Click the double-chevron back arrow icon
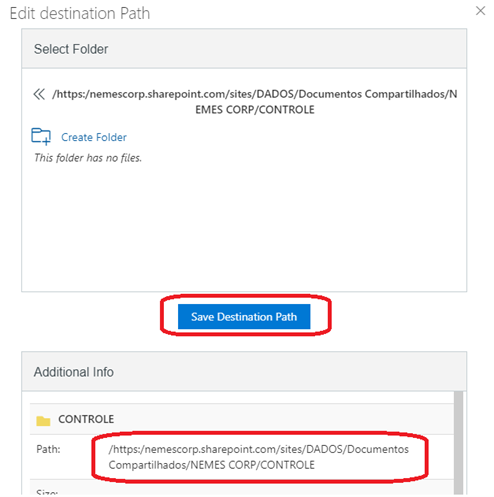494x497 pixels. (x=39, y=94)
